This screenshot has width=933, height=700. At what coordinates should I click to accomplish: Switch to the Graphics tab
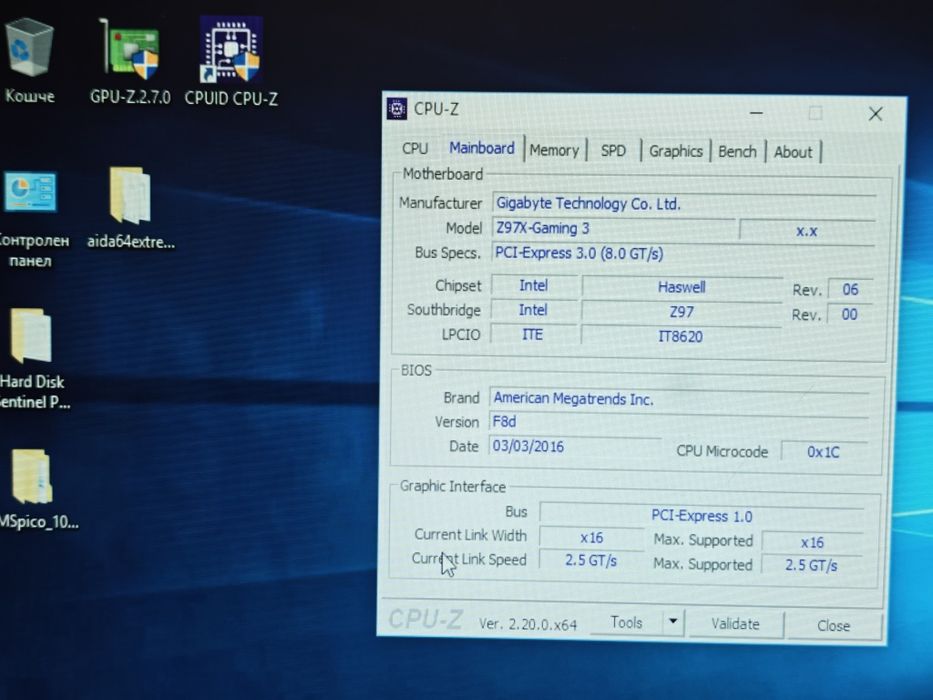(x=675, y=151)
